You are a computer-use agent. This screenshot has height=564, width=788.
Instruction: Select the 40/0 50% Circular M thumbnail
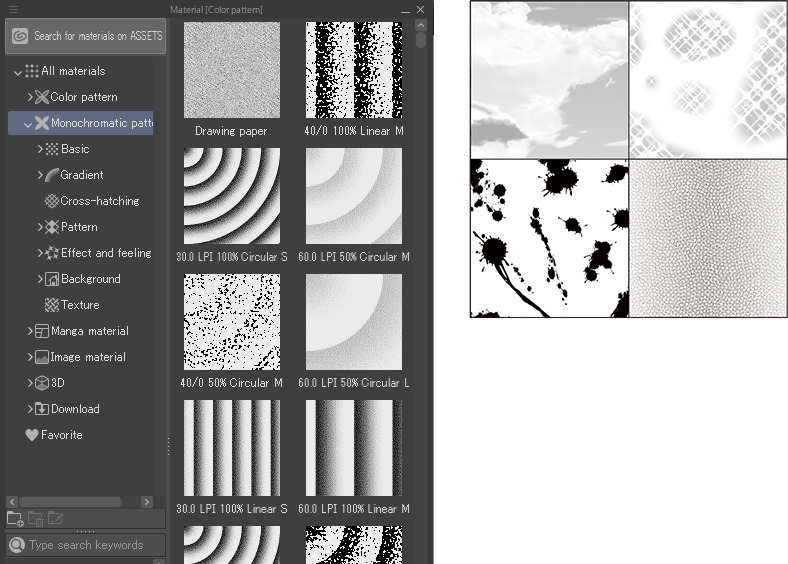[232, 322]
